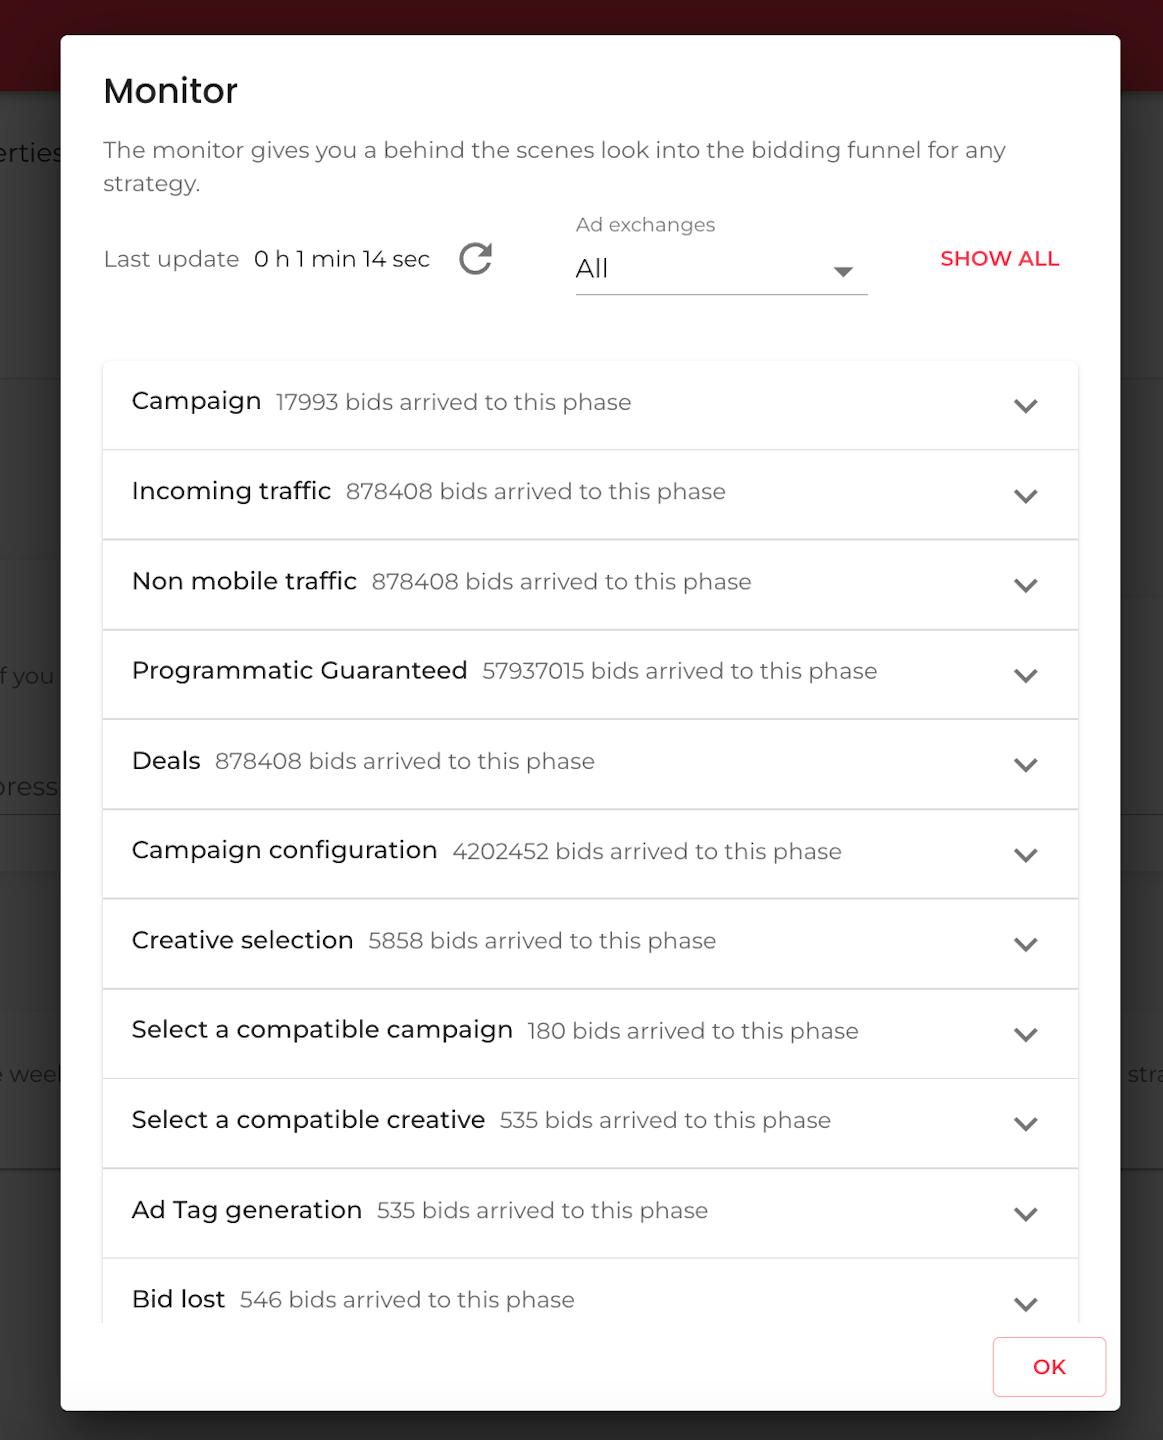The image size is (1163, 1440).
Task: Expand the Campaign phase chevron
Action: [x=1025, y=406]
